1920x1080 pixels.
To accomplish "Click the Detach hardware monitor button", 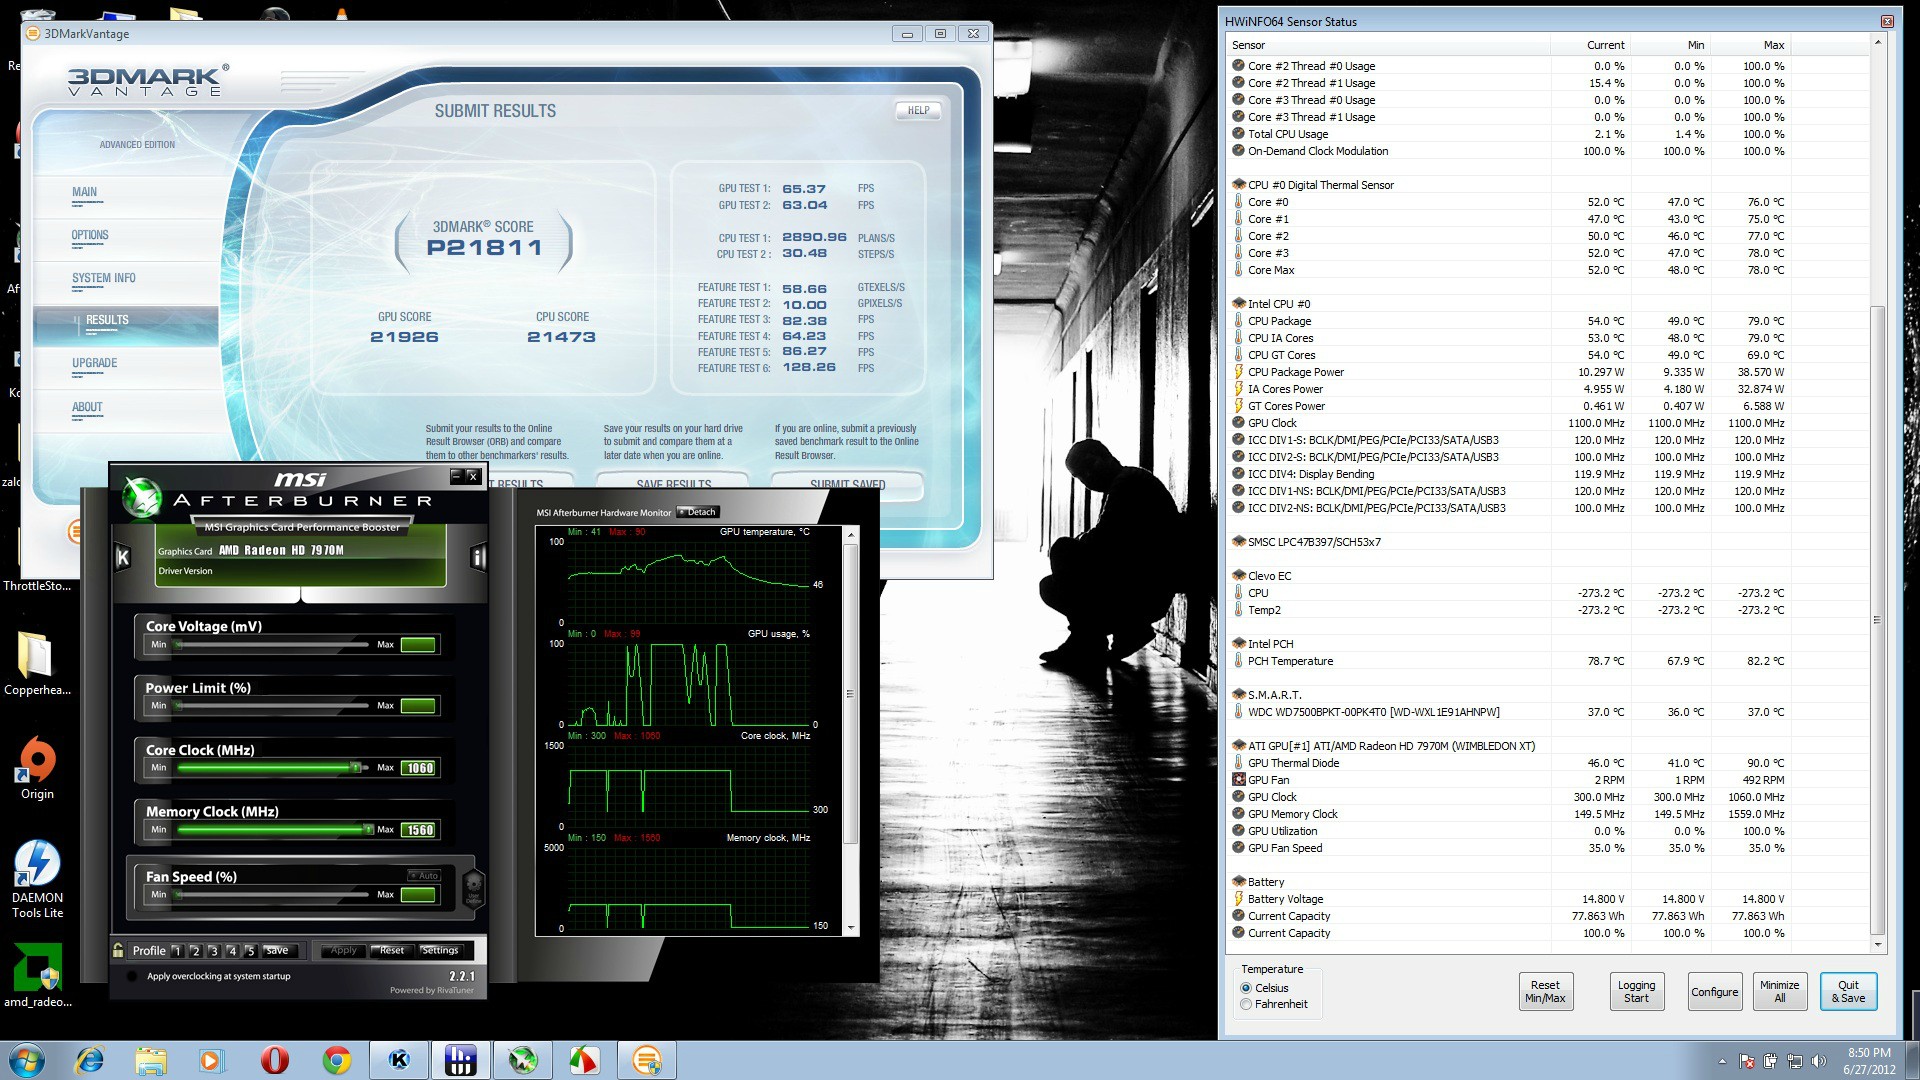I will point(697,512).
